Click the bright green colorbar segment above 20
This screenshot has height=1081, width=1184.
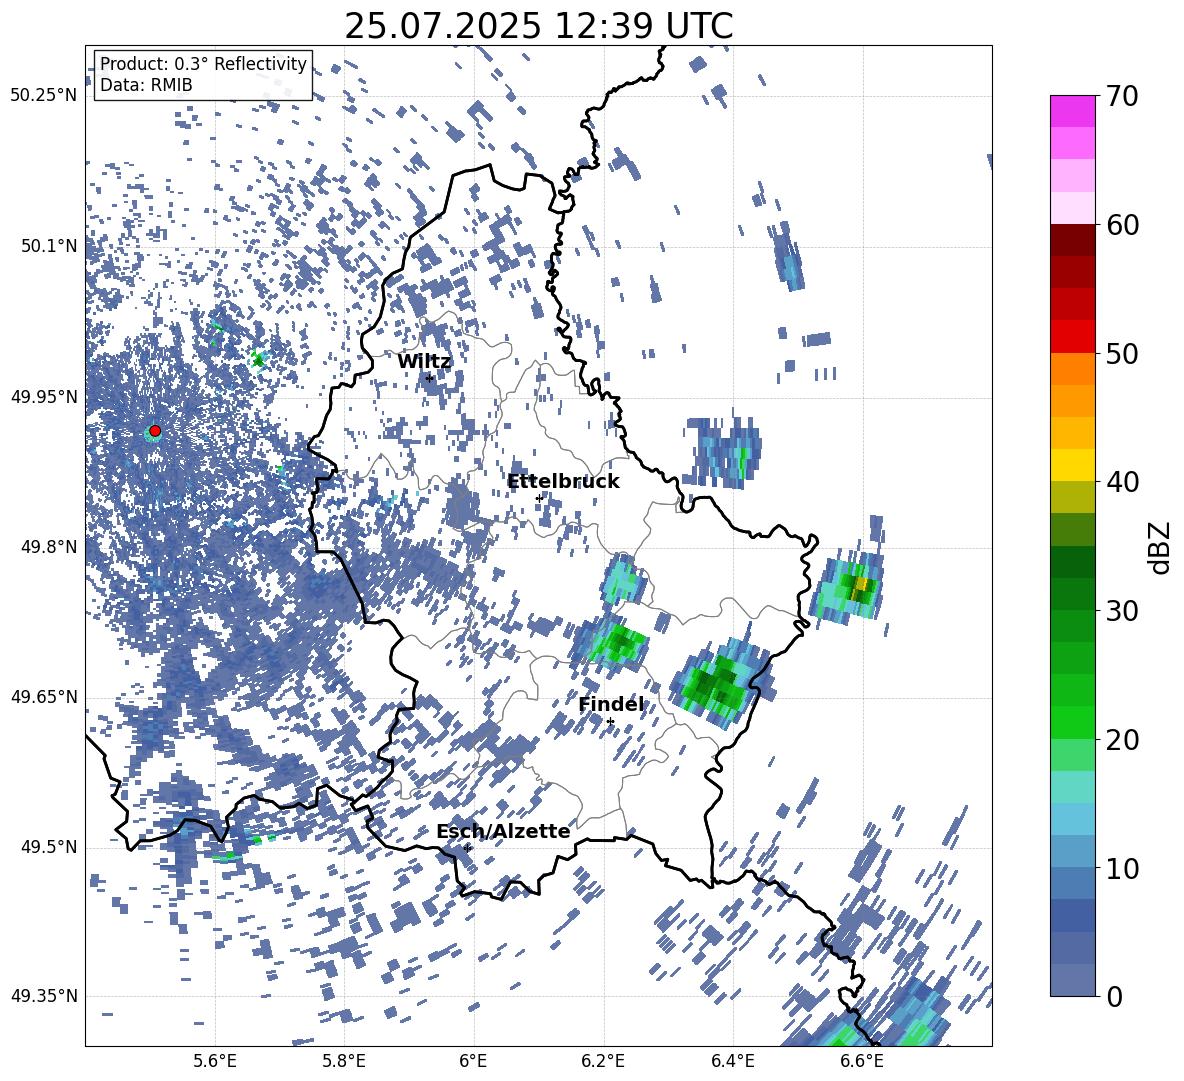1072,722
